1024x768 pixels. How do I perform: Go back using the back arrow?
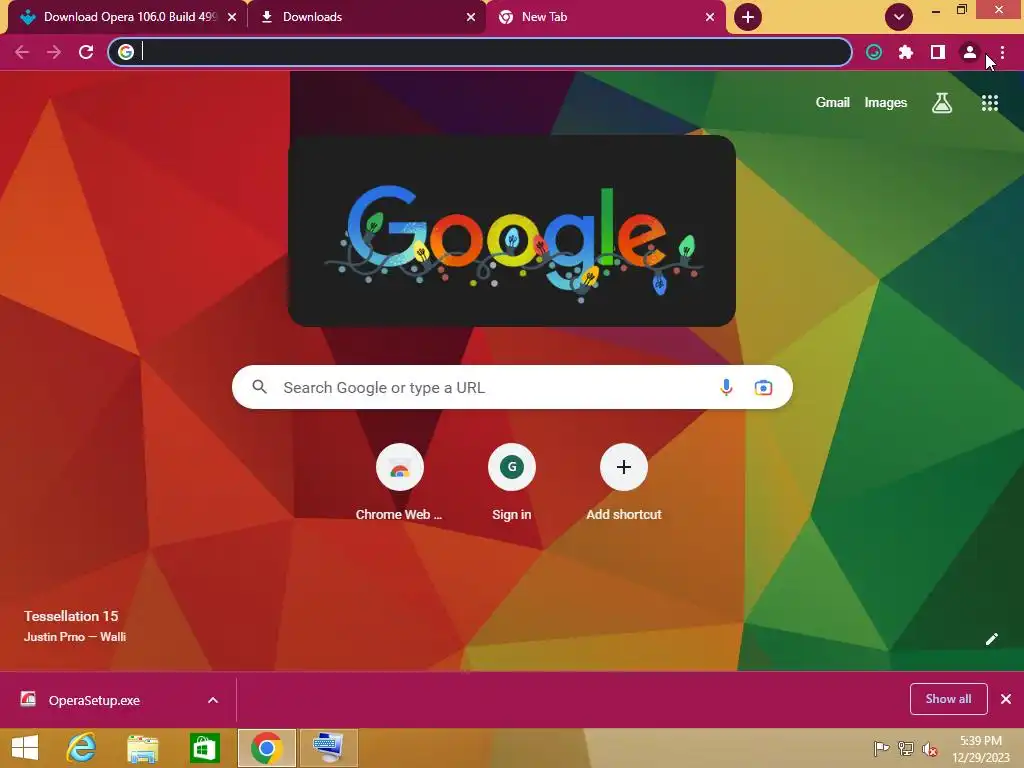click(22, 52)
